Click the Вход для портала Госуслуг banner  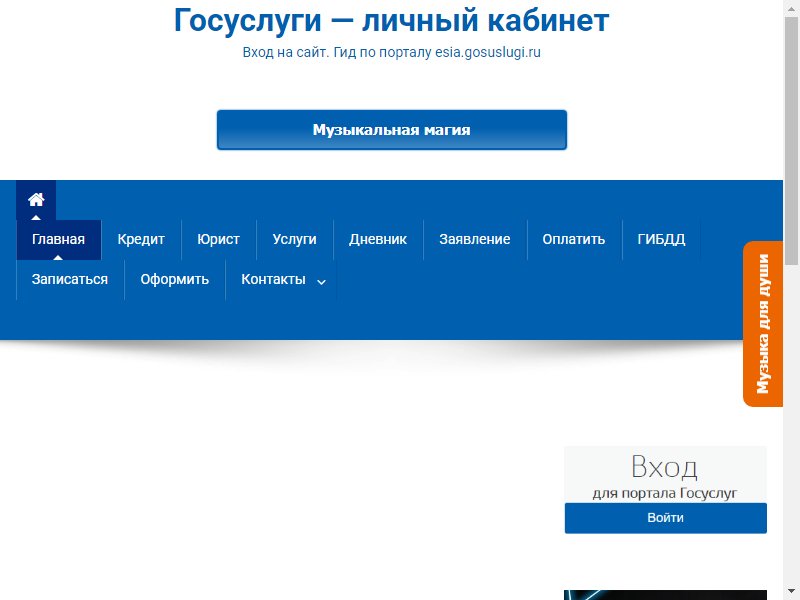(665, 474)
